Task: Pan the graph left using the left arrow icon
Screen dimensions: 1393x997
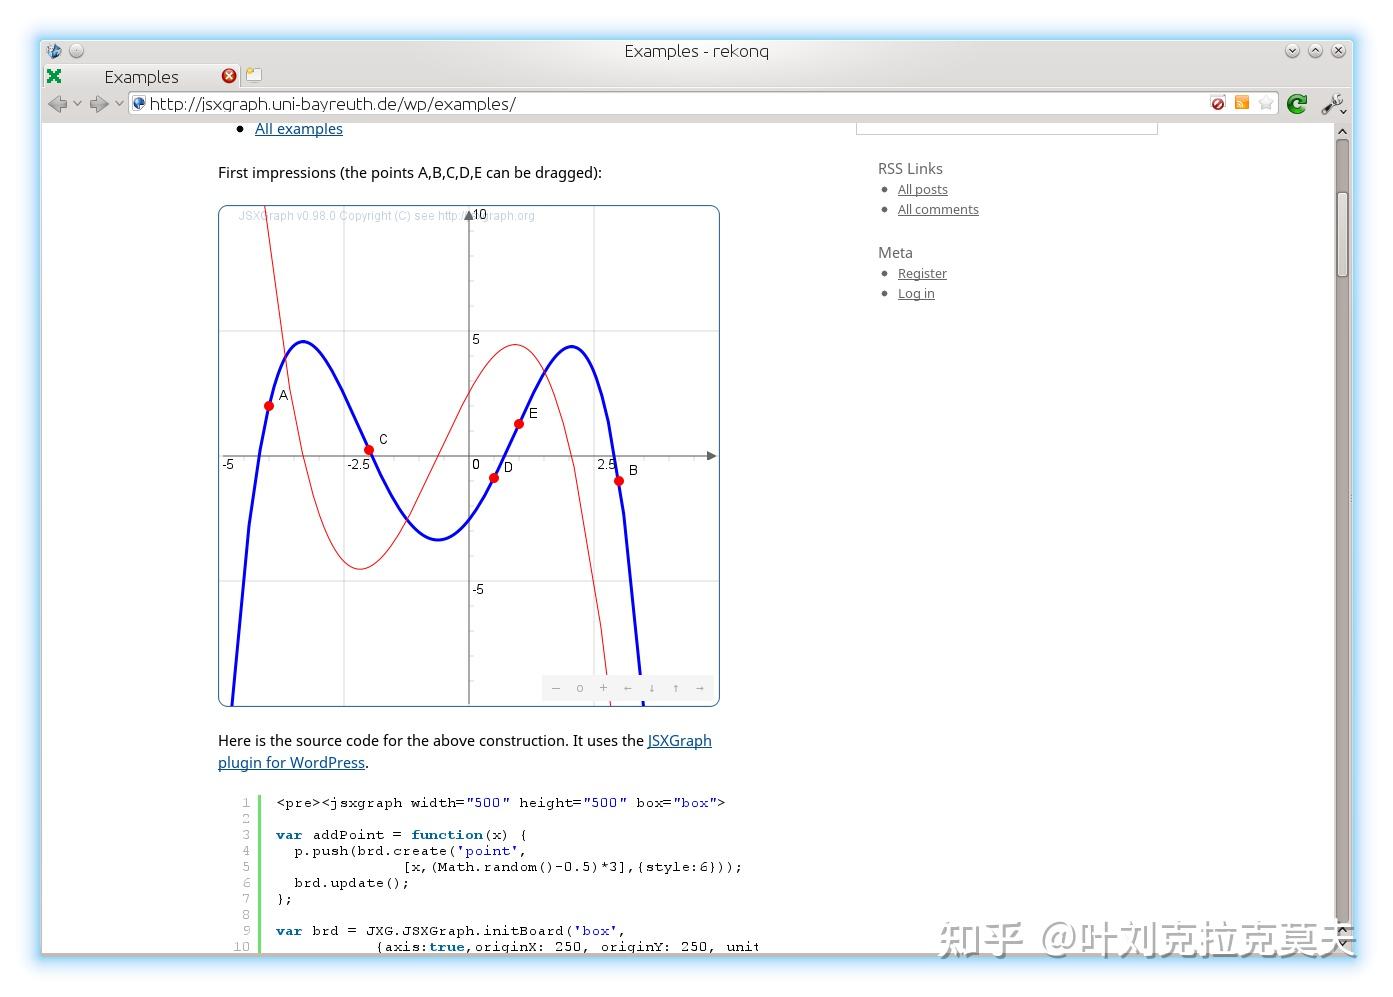Action: coord(627,688)
